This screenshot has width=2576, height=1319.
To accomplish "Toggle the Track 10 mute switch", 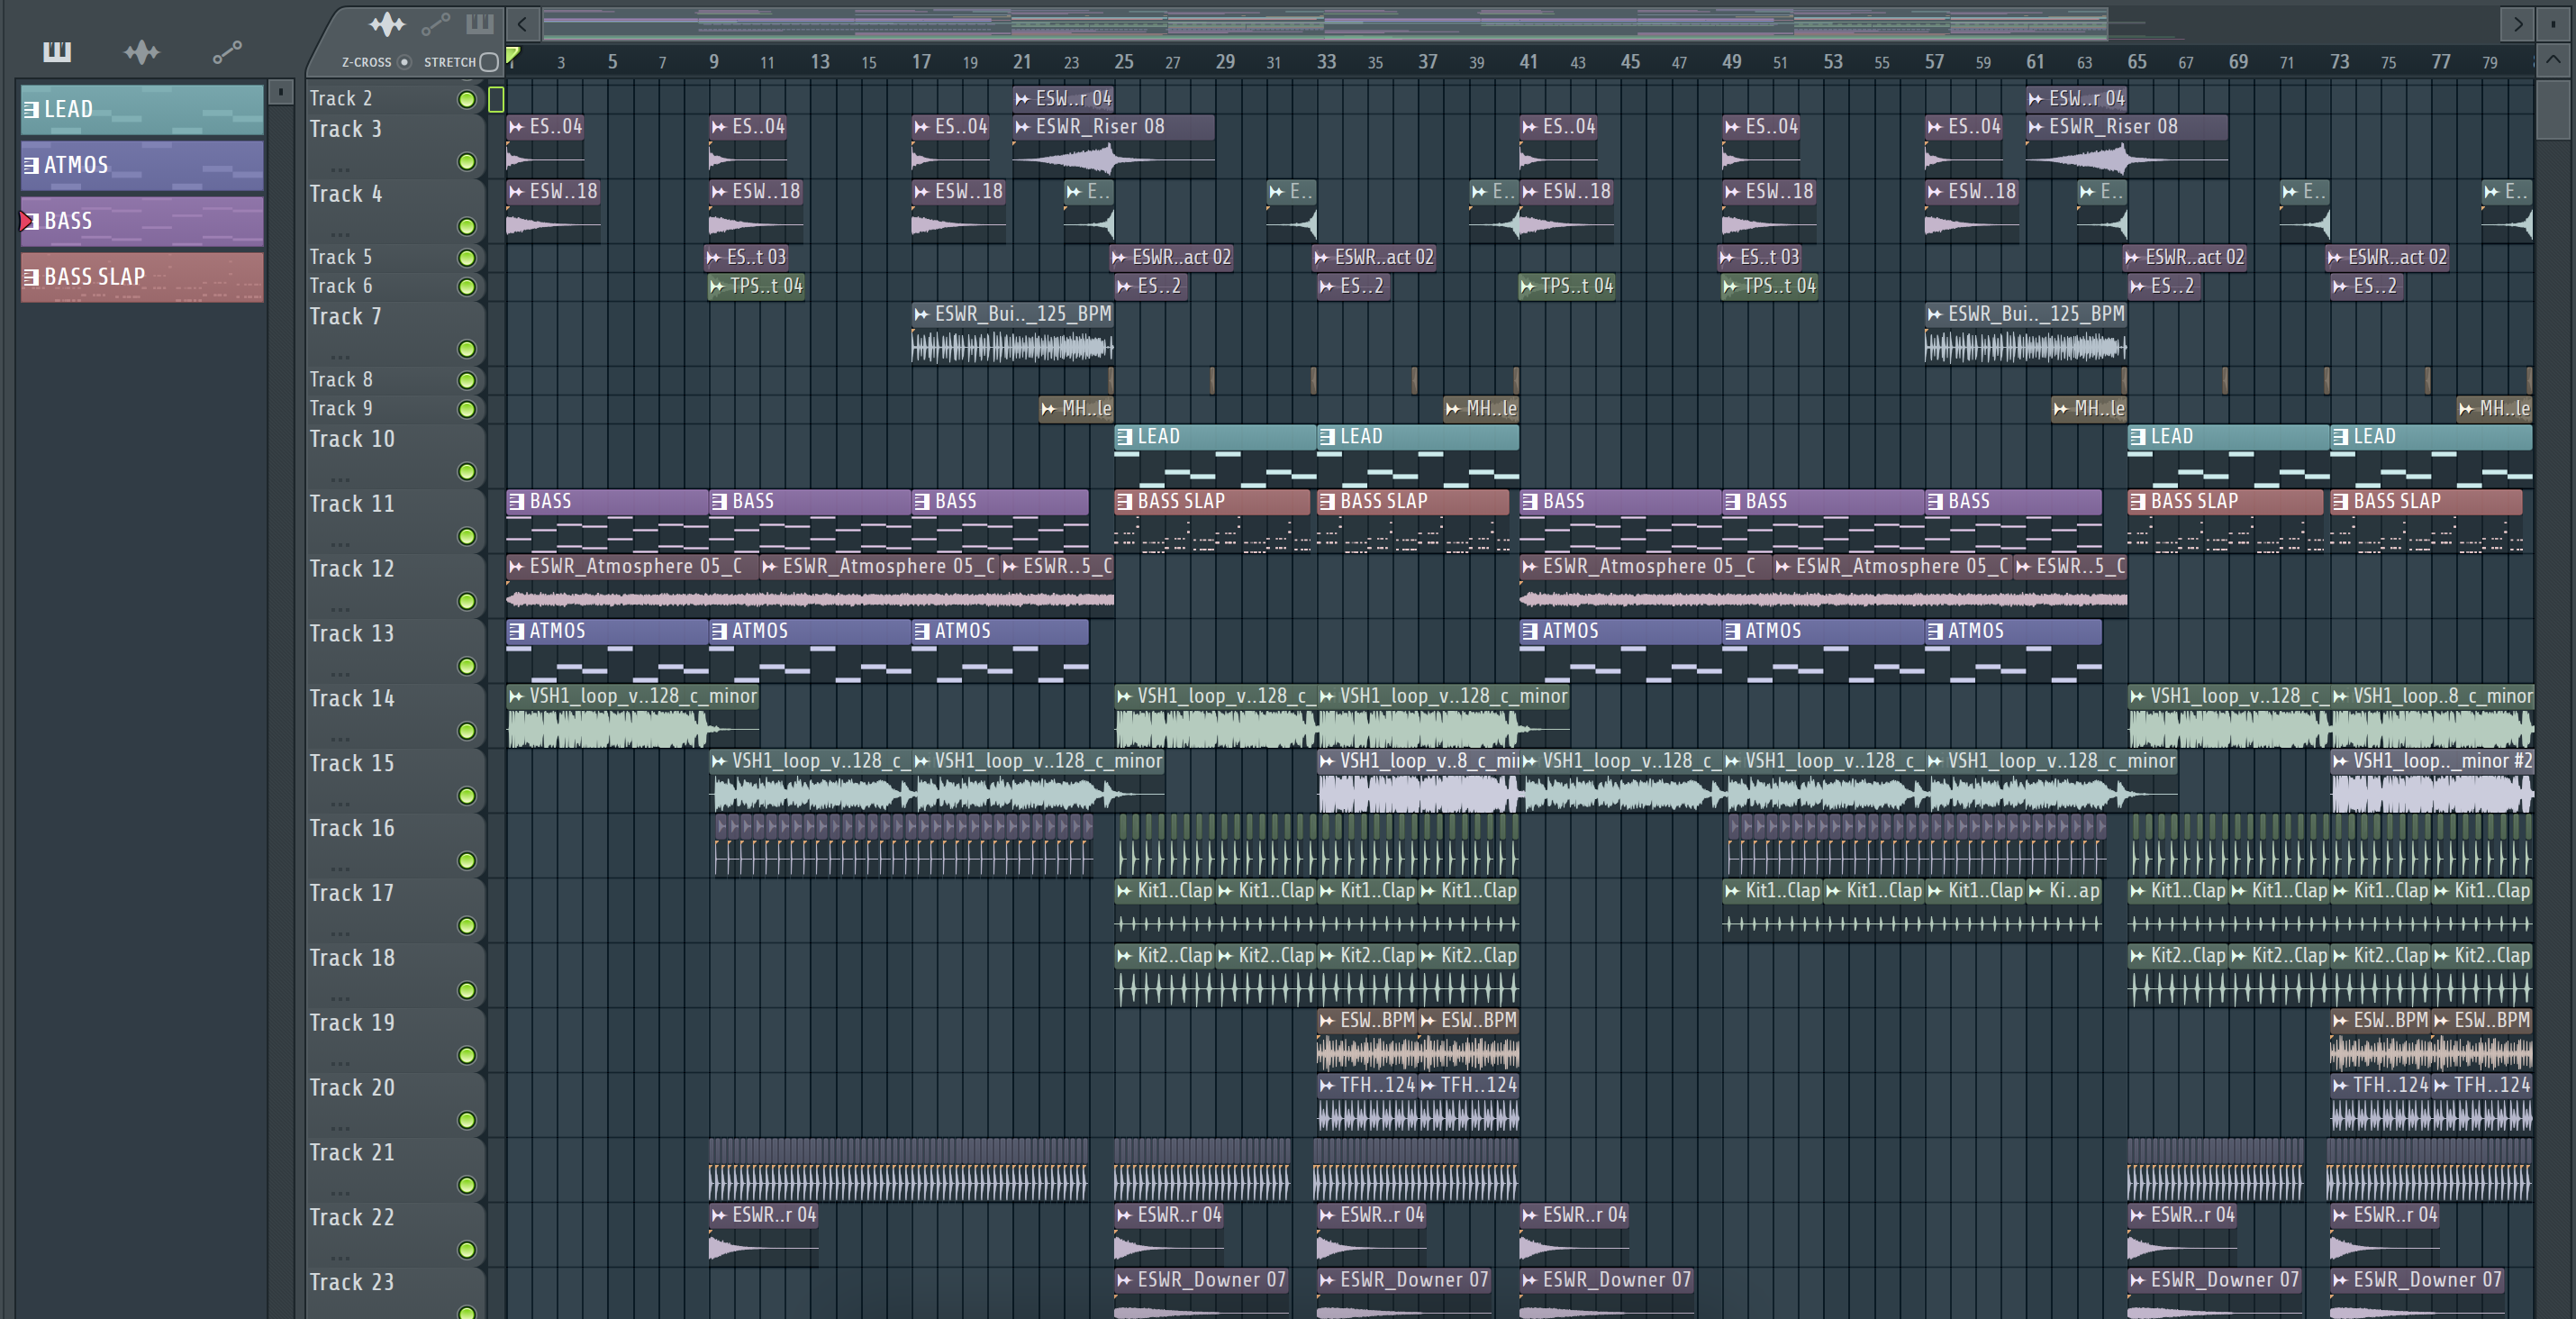I will (x=466, y=472).
